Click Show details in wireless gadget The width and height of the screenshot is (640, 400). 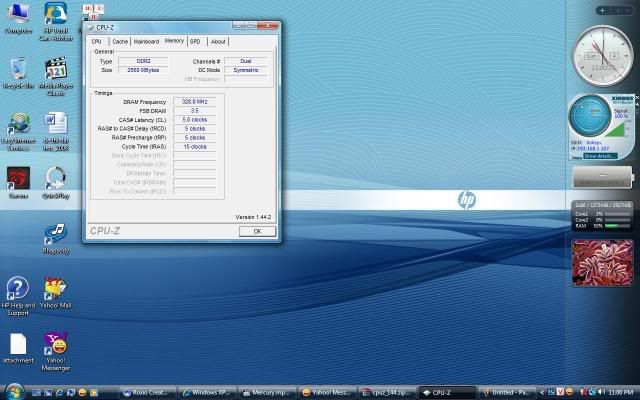tap(600, 156)
